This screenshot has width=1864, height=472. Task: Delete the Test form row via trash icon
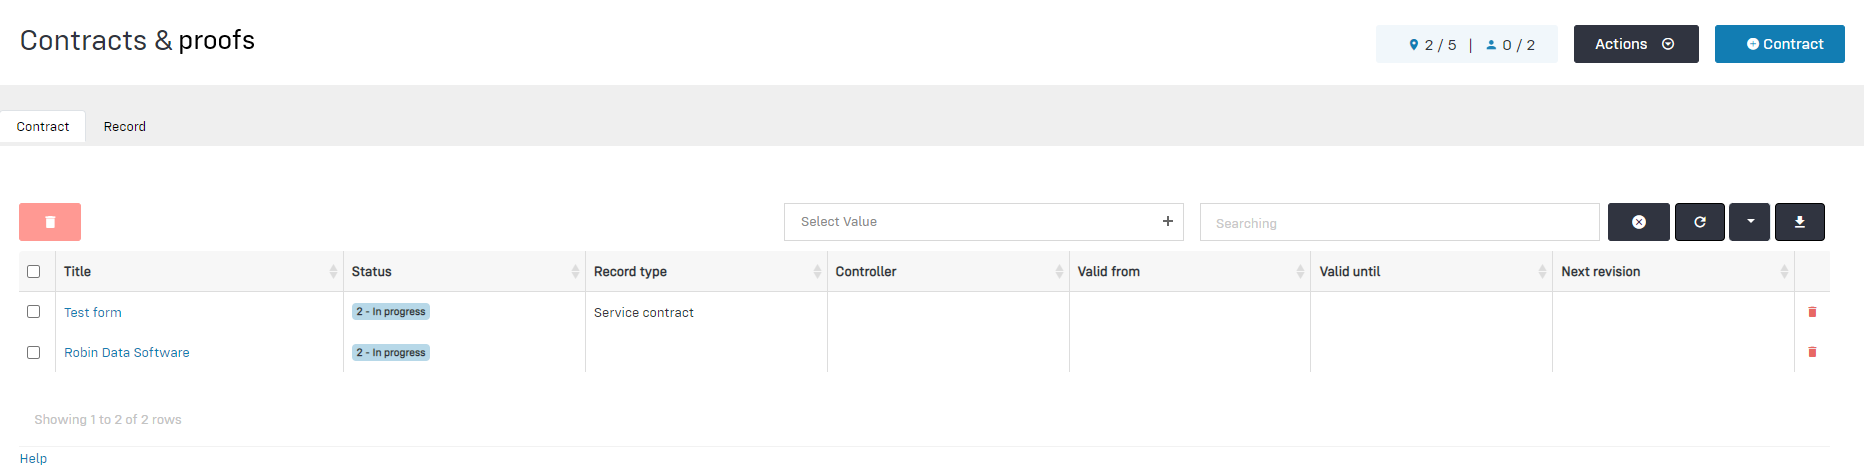[x=1812, y=312]
